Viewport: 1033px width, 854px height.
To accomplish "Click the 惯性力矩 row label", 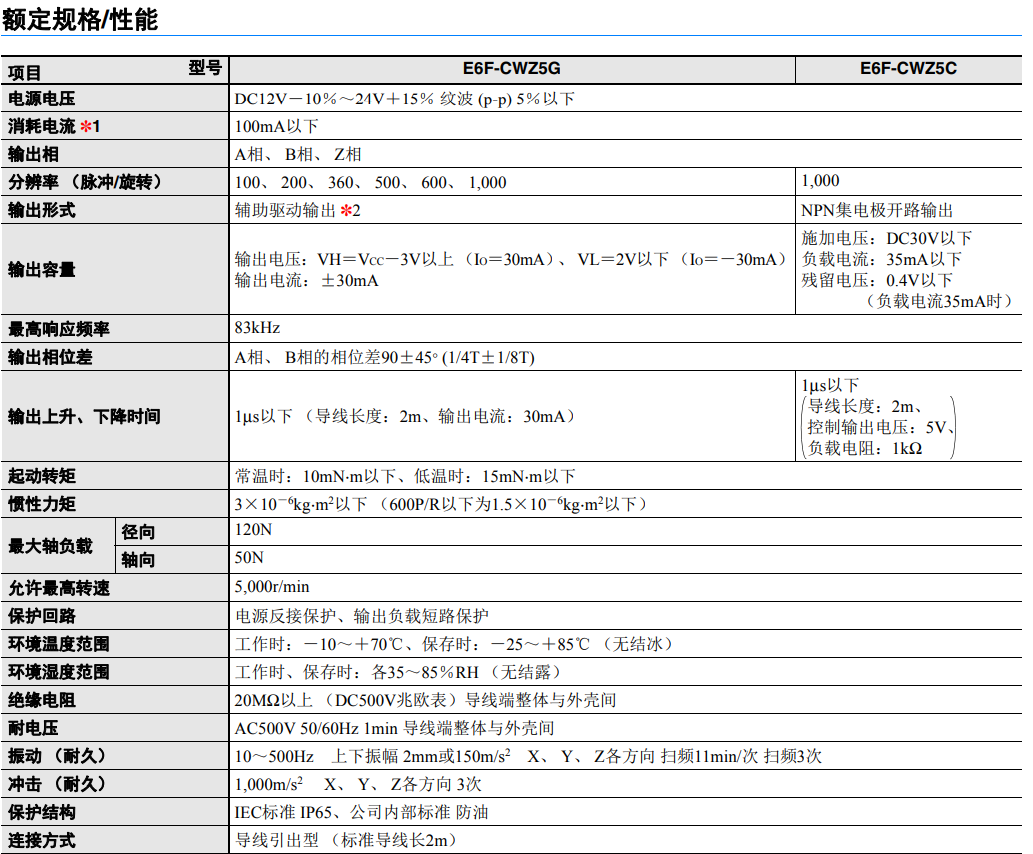I will click(42, 504).
